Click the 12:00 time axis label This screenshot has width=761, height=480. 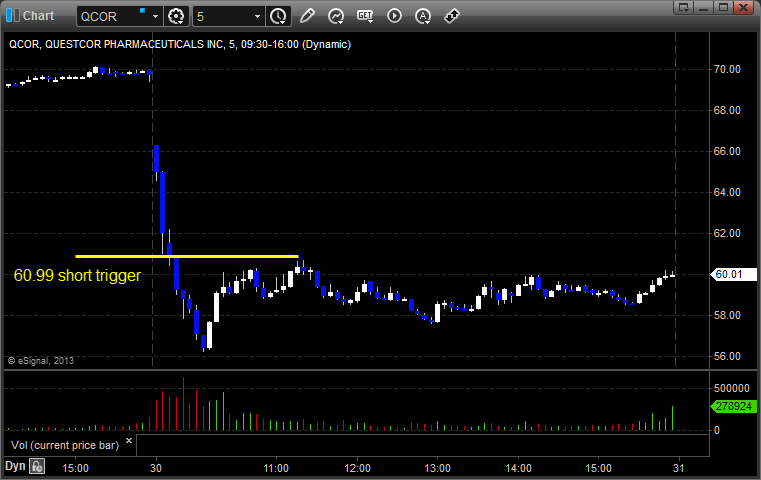pyautogui.click(x=357, y=468)
